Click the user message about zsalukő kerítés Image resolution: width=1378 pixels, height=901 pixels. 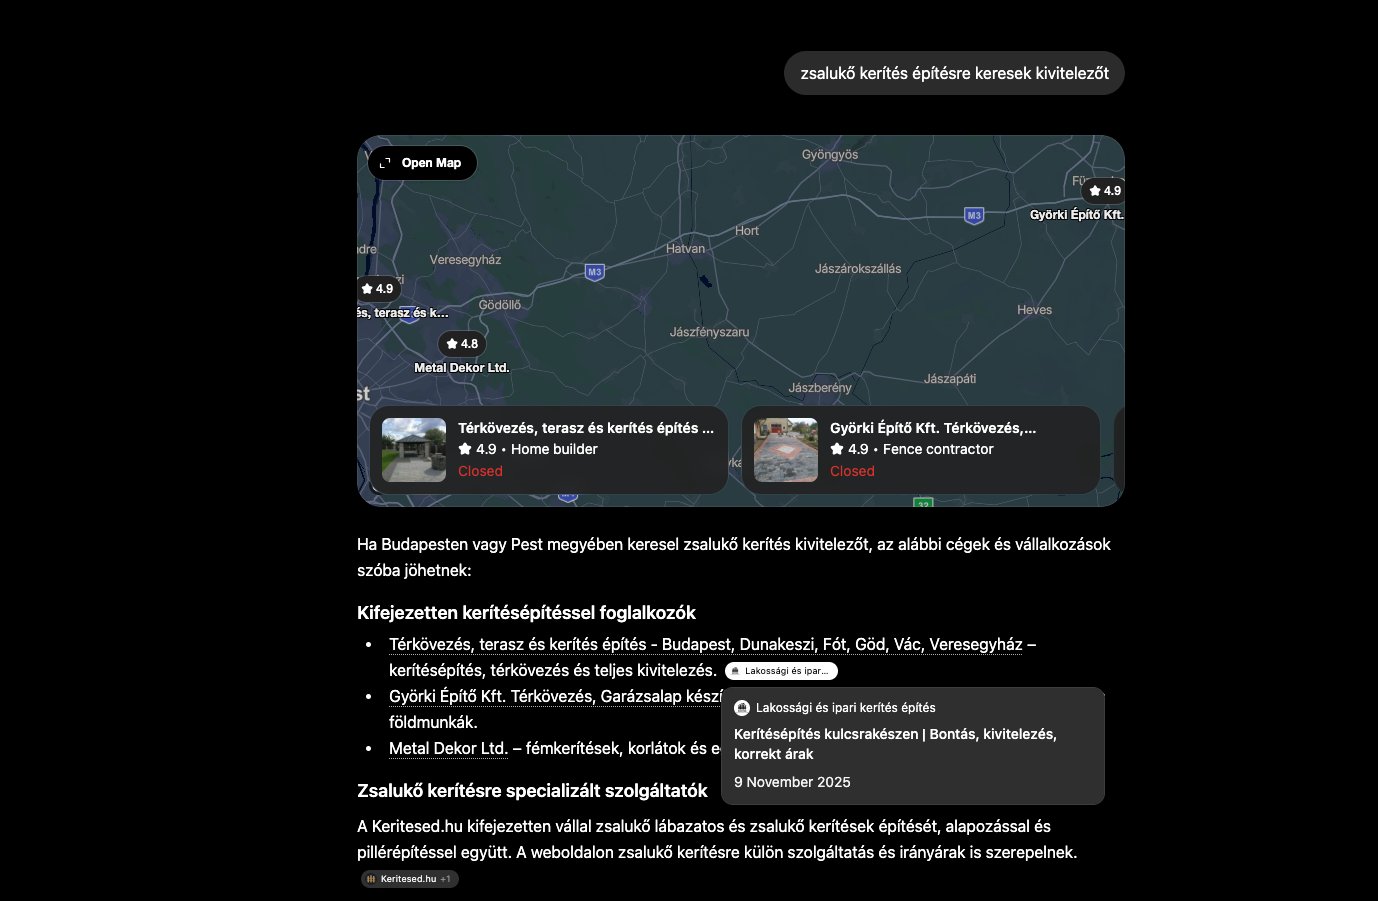coord(955,73)
